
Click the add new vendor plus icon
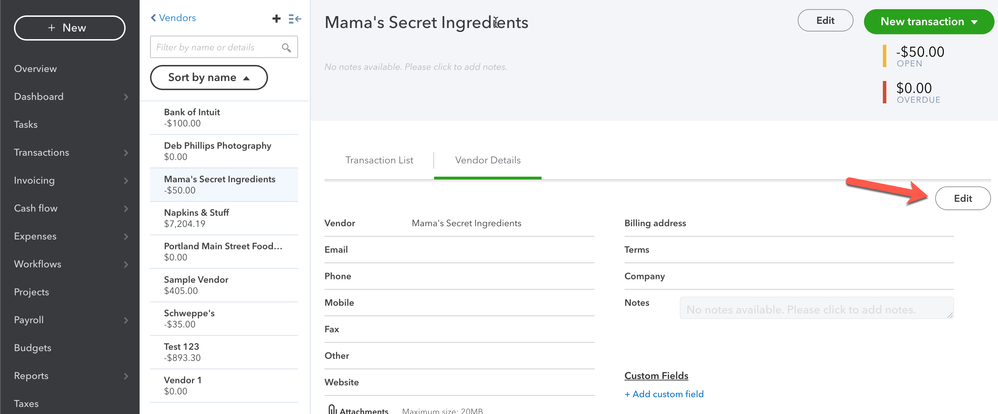[276, 18]
